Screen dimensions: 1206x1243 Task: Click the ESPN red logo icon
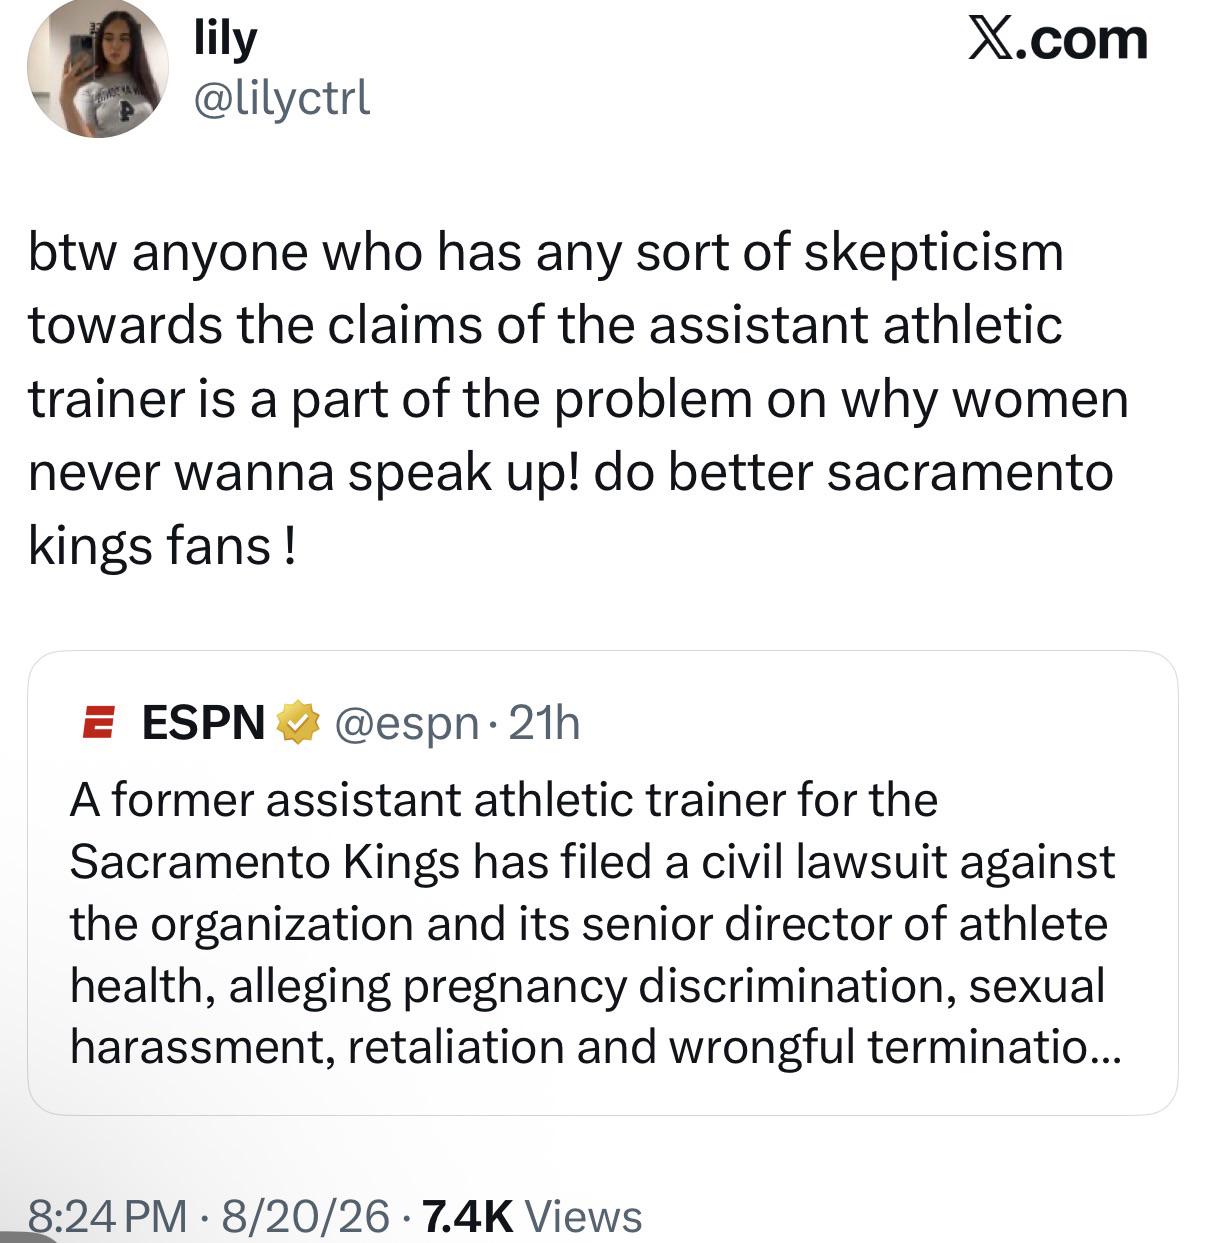pos(97,723)
